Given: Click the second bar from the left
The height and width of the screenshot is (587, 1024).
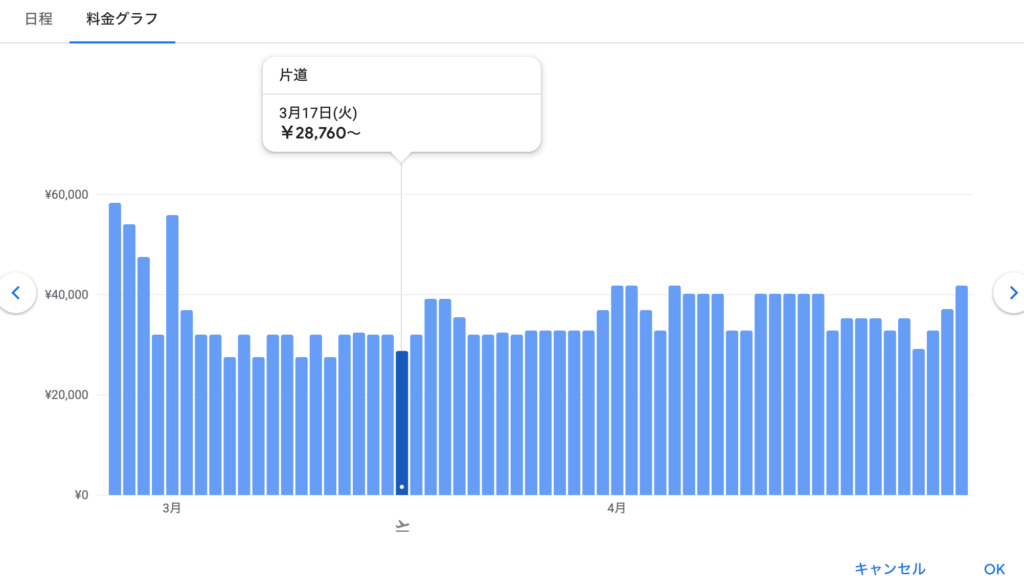Looking at the screenshot, I should (129, 360).
